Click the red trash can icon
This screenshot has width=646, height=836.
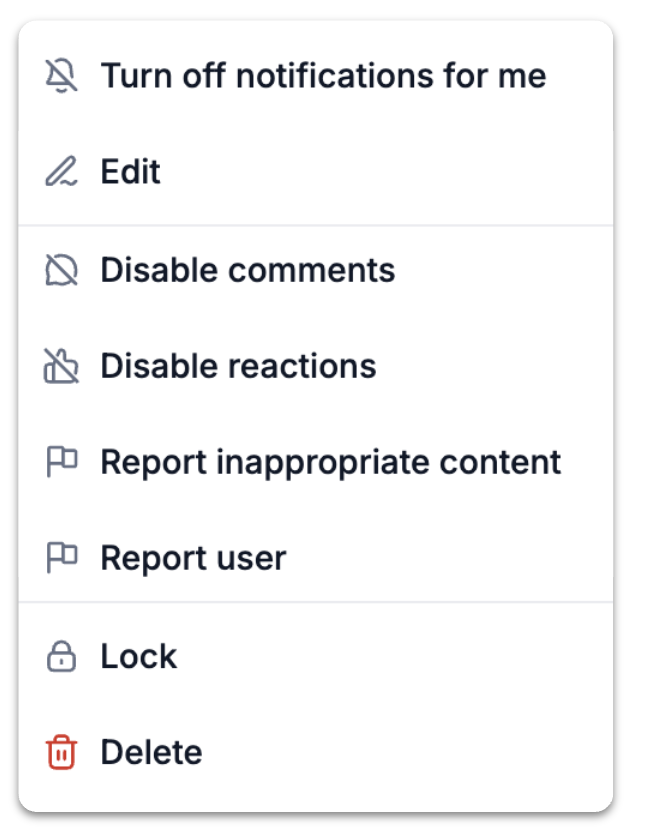pos(61,752)
